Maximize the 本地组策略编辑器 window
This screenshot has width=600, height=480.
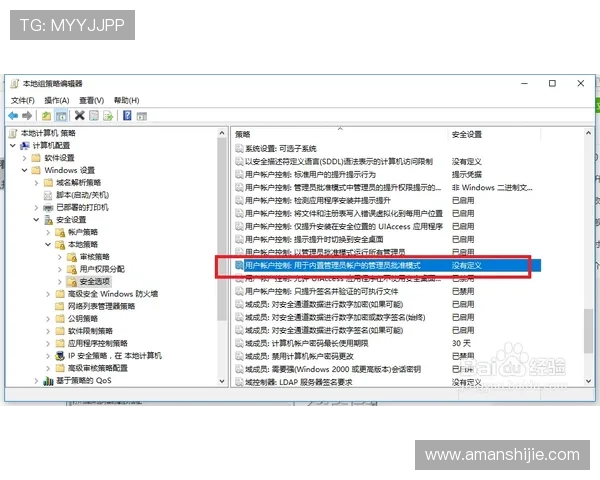[552, 83]
